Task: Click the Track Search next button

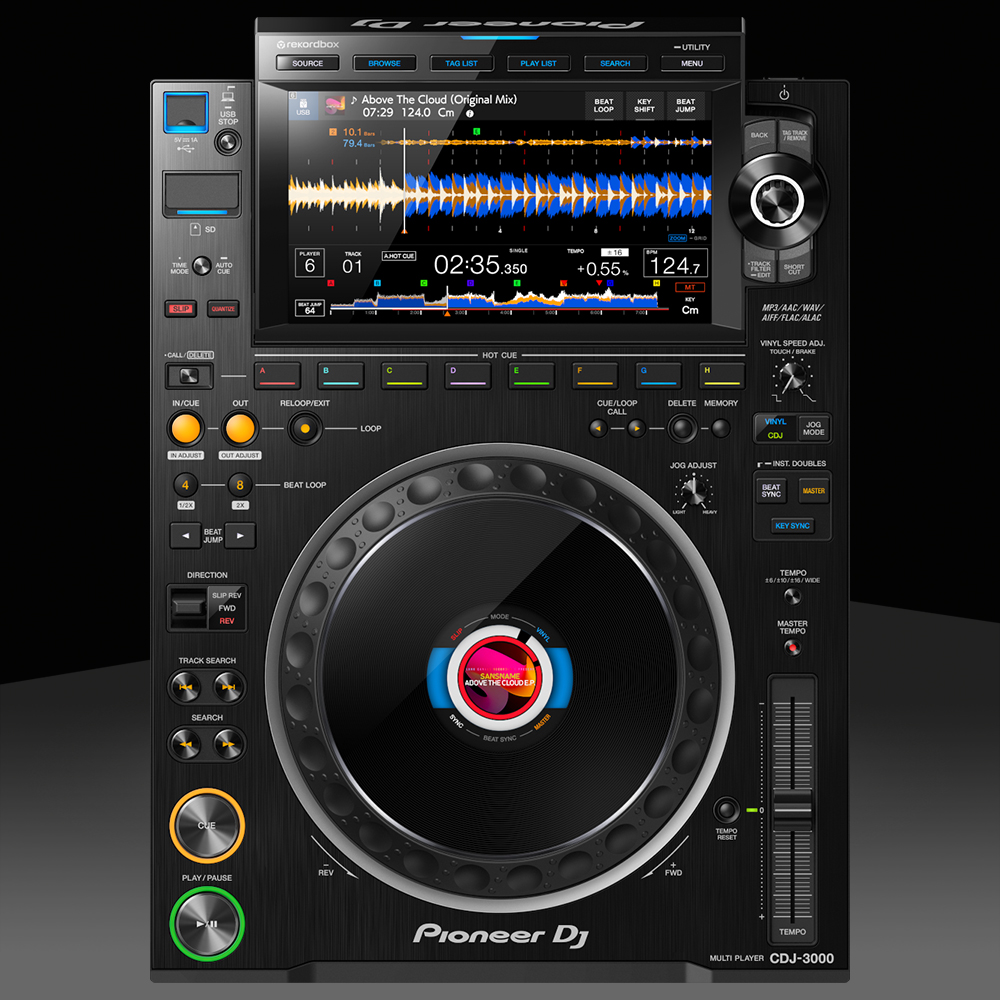Action: coord(229,688)
